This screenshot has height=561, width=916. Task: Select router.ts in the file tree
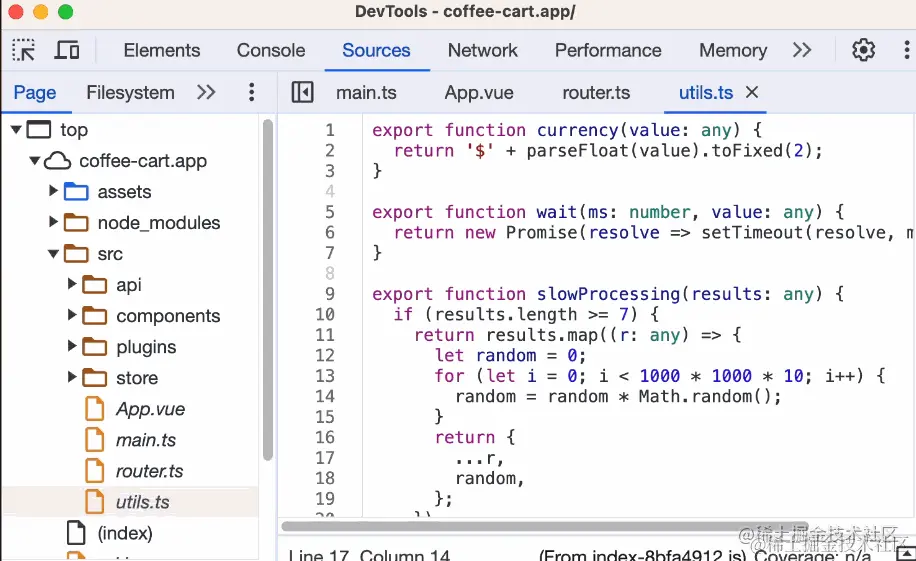(x=150, y=471)
